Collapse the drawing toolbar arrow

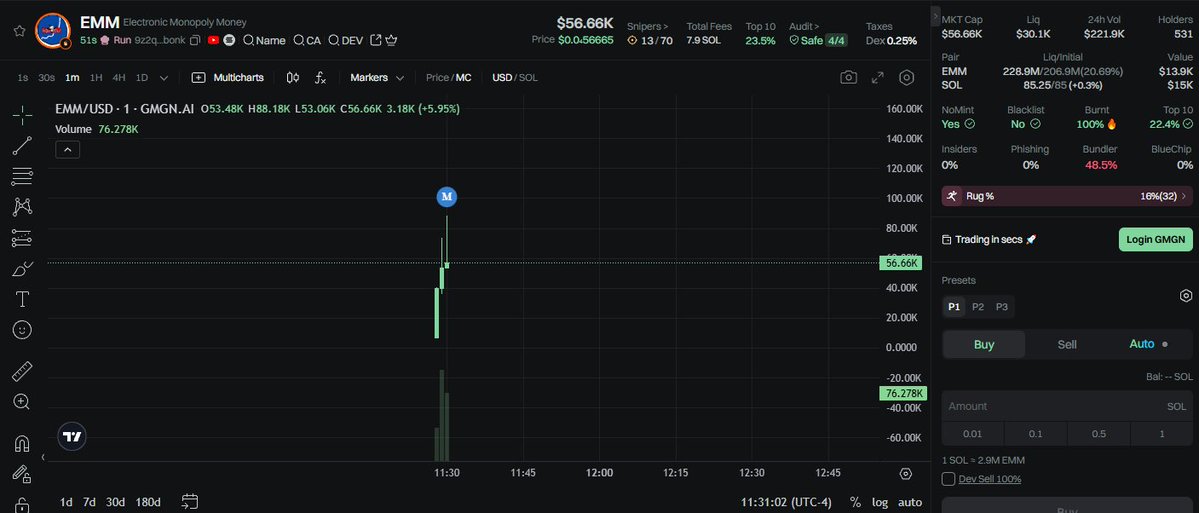[x=43, y=457]
